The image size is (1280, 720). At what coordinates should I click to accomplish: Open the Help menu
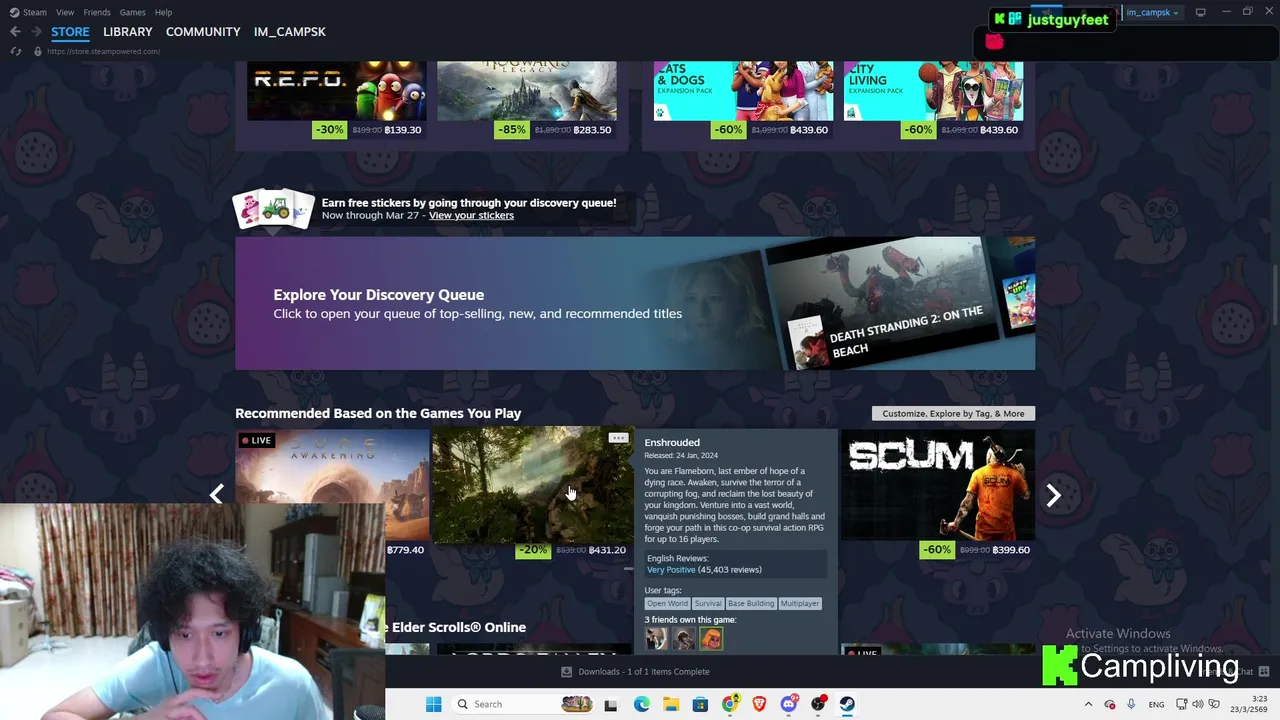point(163,12)
